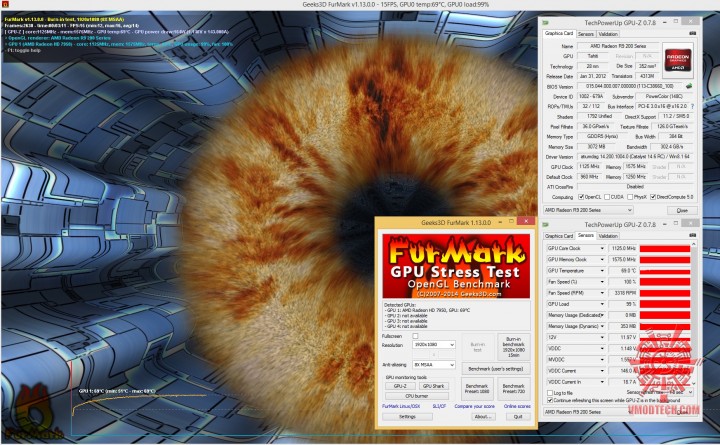Toggle the PhysX checkbox
Viewport: 720px width, 445px height.
(x=630, y=197)
